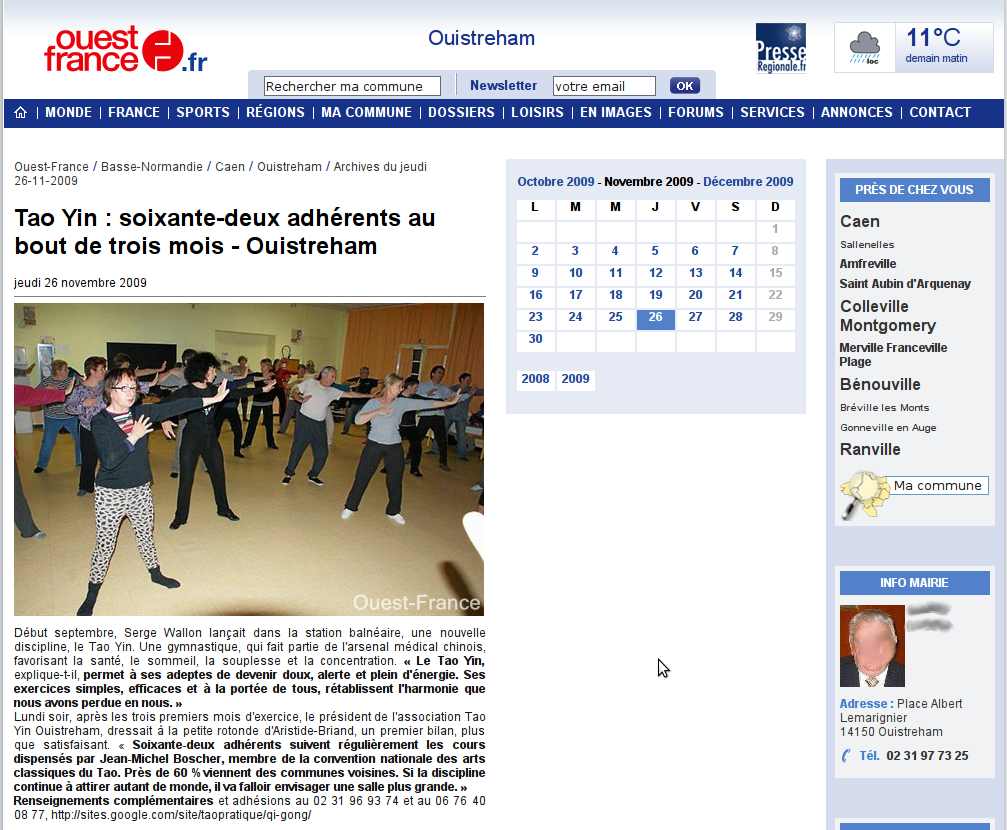Open nearby commune Sallenelles
This screenshot has height=830, width=1007.
(867, 245)
